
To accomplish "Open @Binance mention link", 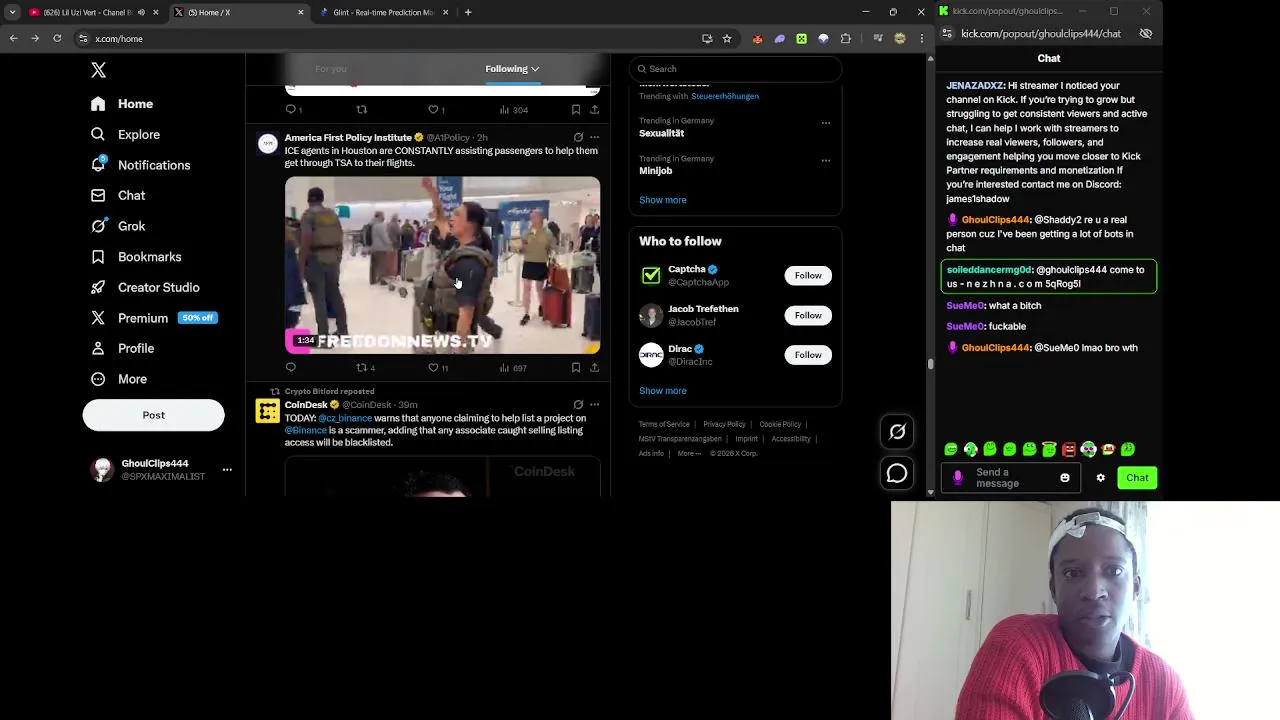I will [306, 430].
